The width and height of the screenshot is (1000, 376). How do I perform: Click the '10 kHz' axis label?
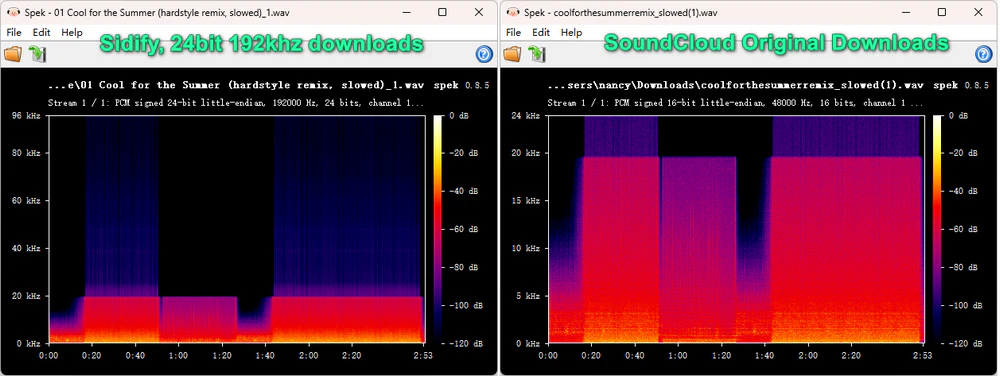coord(526,248)
